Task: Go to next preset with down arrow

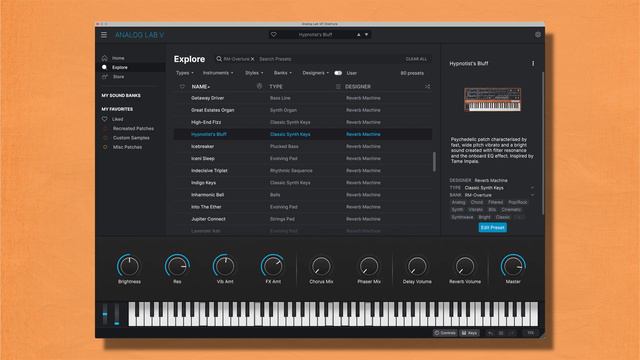Action: click(367, 35)
